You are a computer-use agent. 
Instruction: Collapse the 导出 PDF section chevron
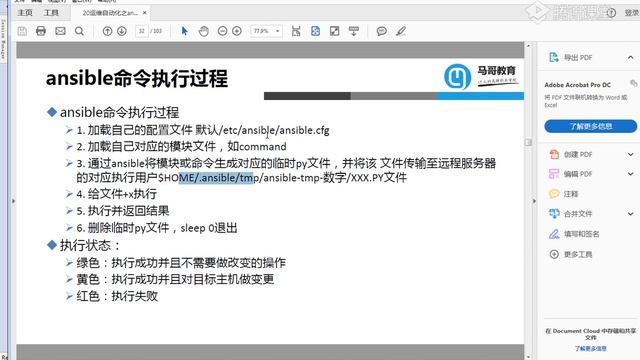pos(631,58)
